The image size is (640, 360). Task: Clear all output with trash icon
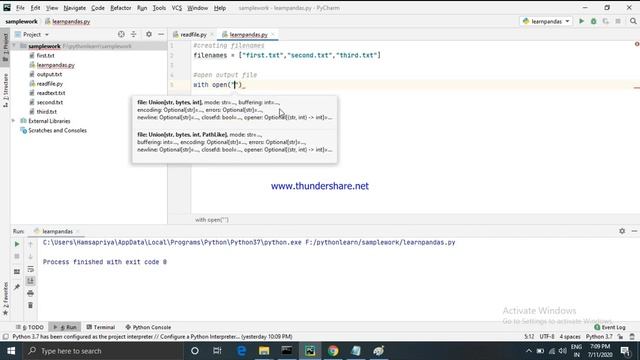pos(30,305)
